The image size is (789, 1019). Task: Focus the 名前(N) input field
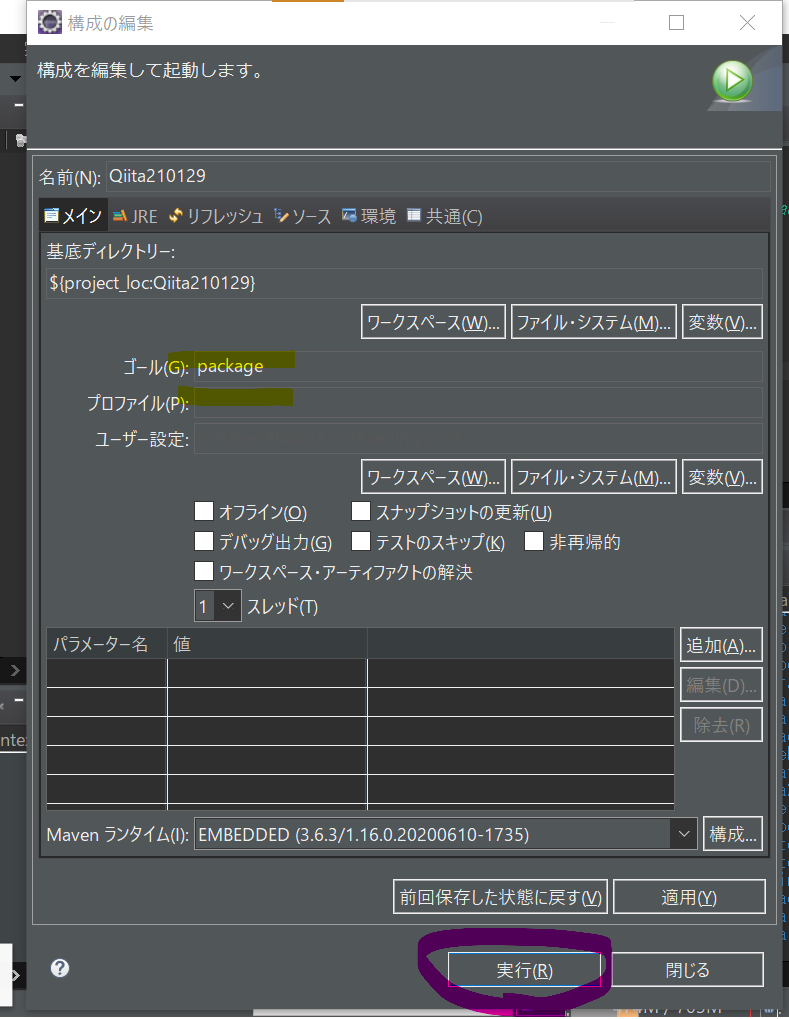tap(438, 176)
